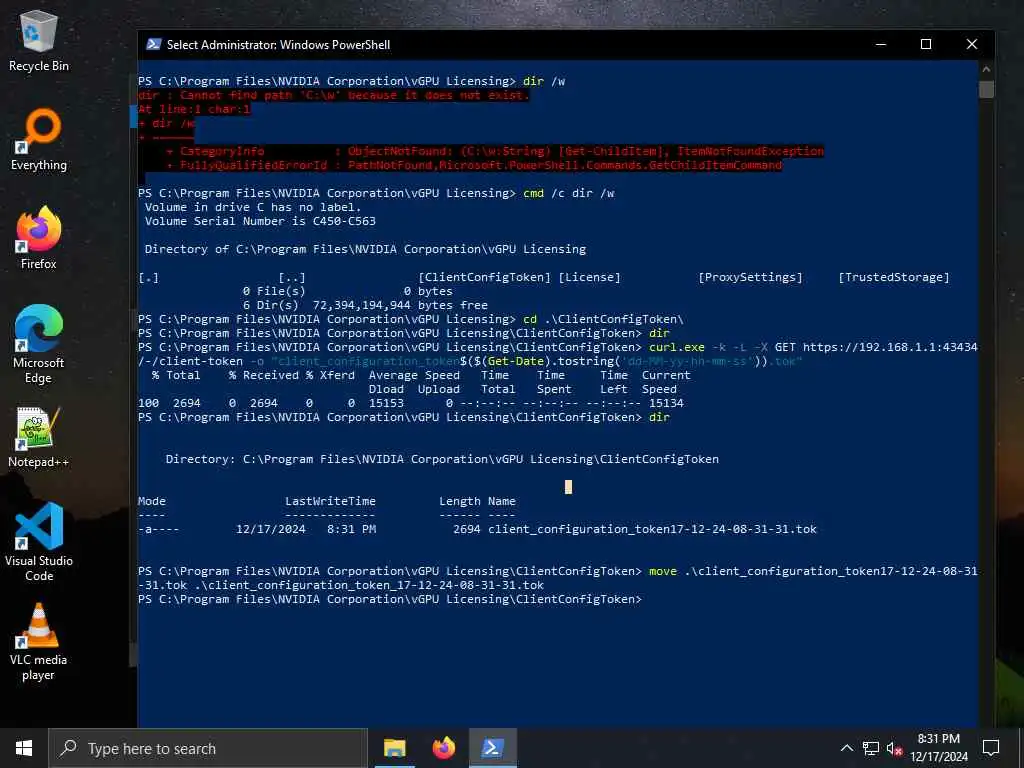1024x768 pixels.
Task: Open the notification center icon
Action: point(991,748)
